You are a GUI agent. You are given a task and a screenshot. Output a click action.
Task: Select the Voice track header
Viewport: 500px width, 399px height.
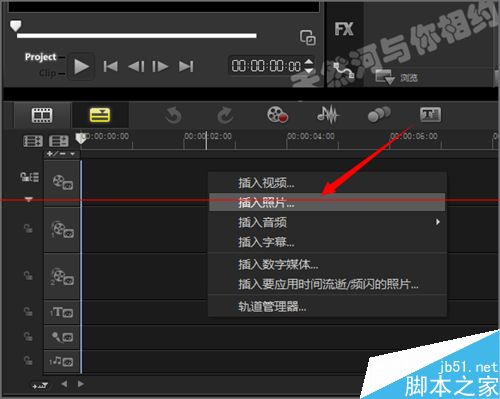click(x=62, y=337)
